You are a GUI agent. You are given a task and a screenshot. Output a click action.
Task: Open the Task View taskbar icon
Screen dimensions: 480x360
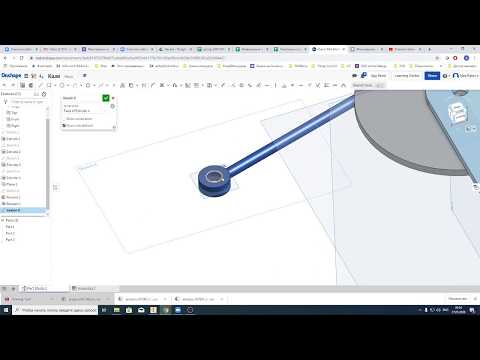[x=104, y=310]
